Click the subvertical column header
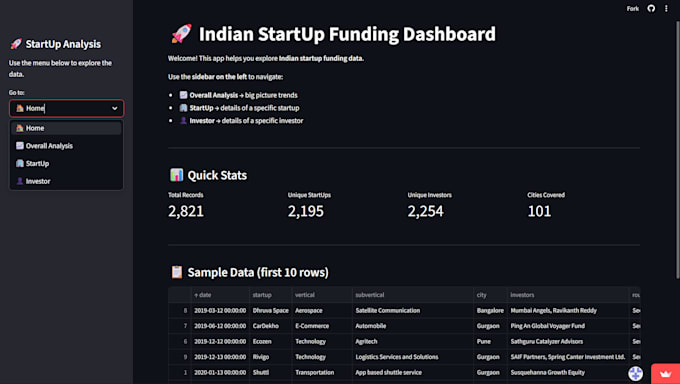The width and height of the screenshot is (680, 384). point(413,295)
